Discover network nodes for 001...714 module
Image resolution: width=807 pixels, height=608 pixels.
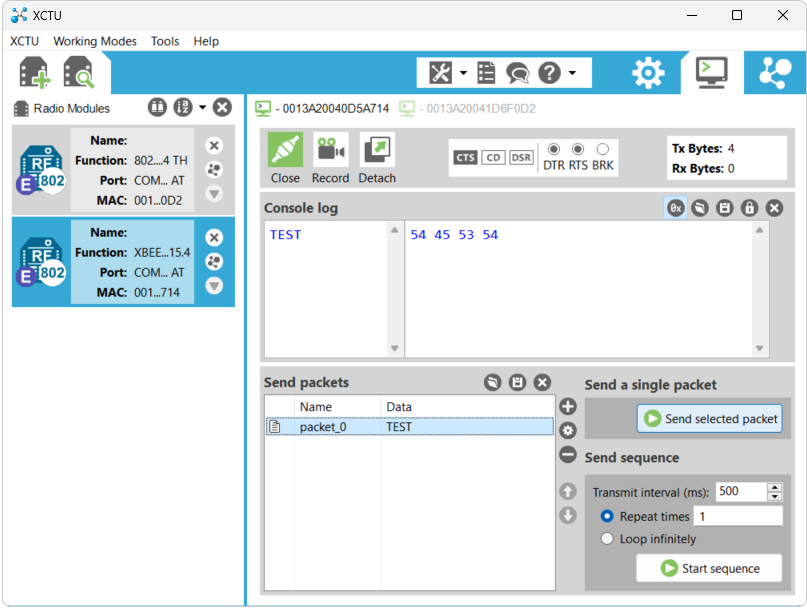pyautogui.click(x=214, y=262)
